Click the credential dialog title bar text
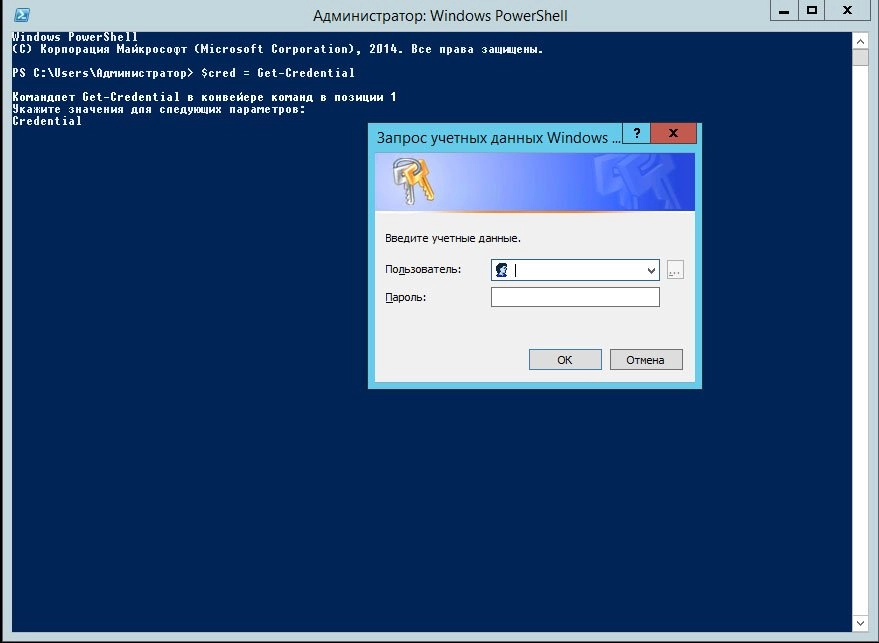879x643 pixels. tap(492, 137)
